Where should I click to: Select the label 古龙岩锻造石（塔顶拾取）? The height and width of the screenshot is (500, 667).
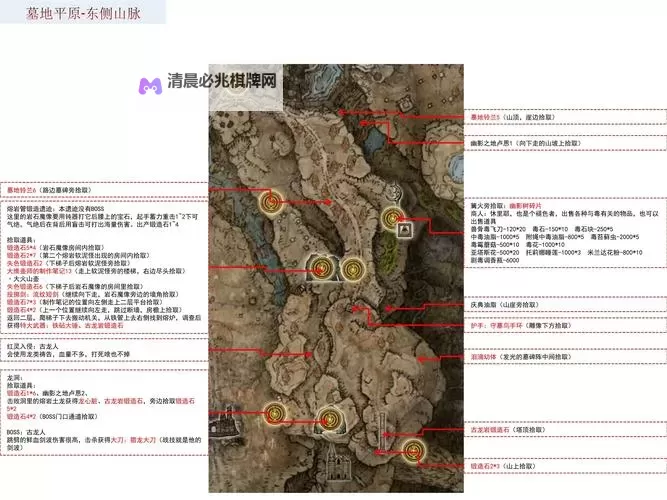508,430
